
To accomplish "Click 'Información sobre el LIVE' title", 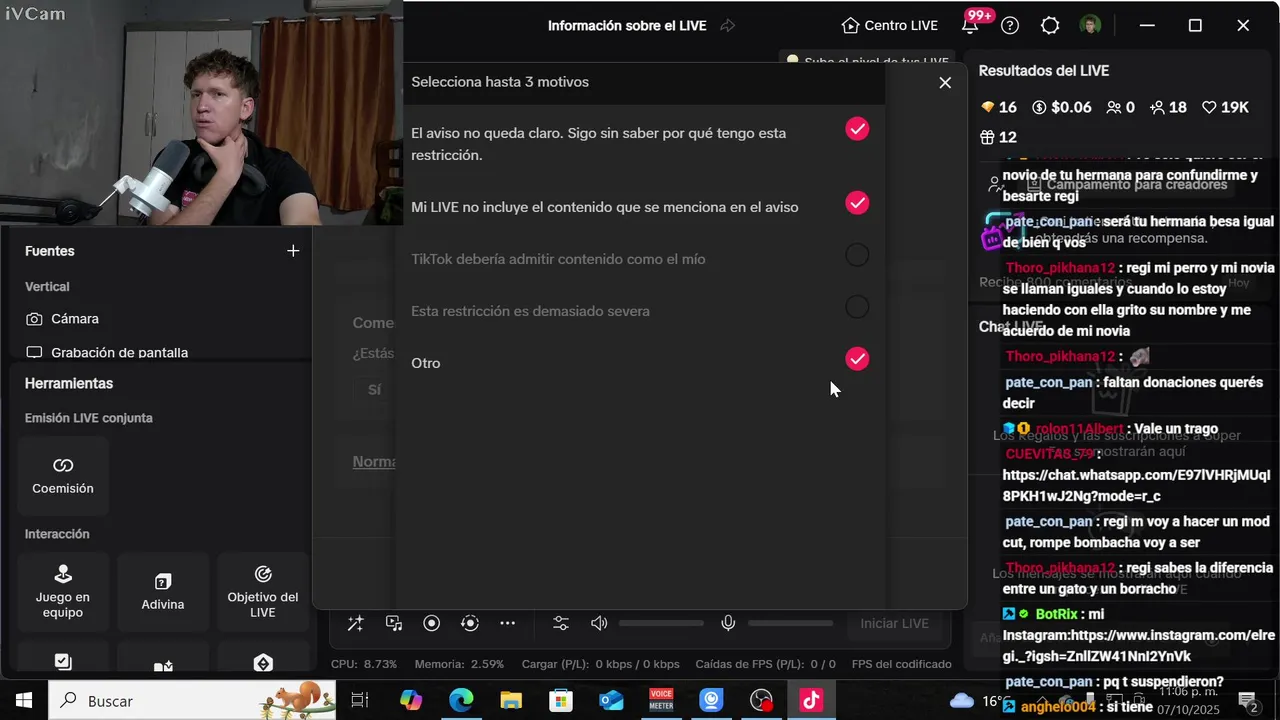I will [x=627, y=25].
